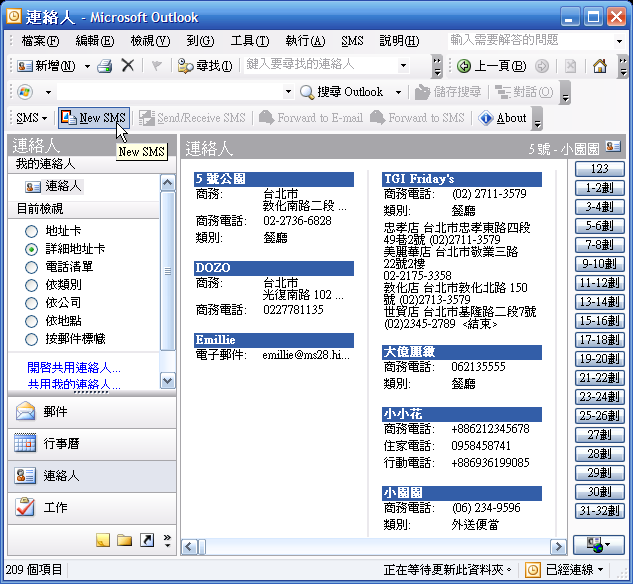Select the 按郵件標幟 view radio button

[x=31, y=339]
